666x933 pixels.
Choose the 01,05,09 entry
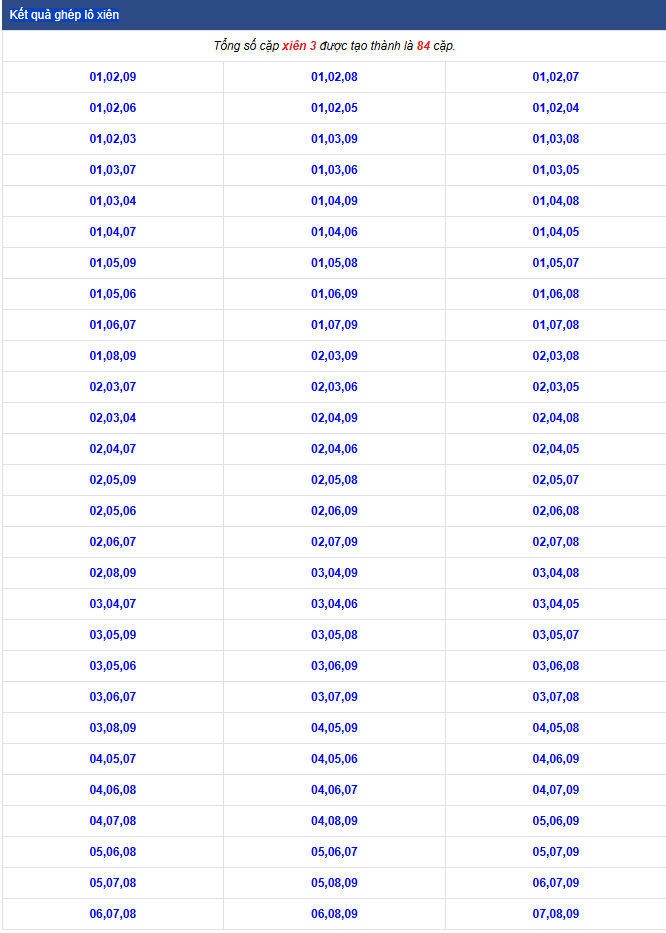113,263
